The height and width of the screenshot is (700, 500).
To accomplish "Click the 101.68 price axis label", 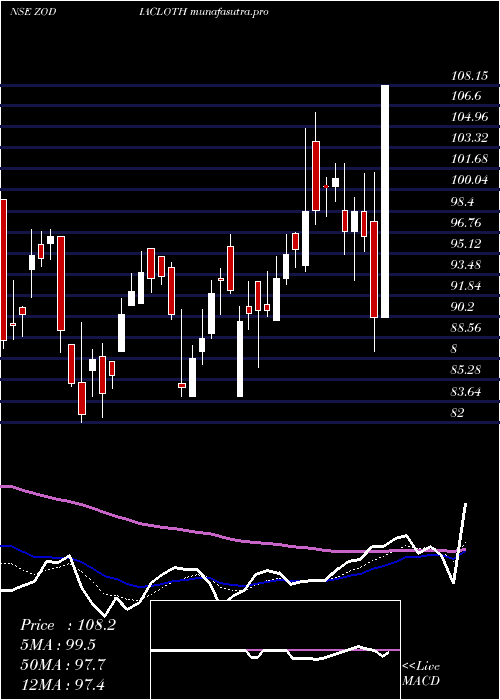I will click(x=469, y=161).
